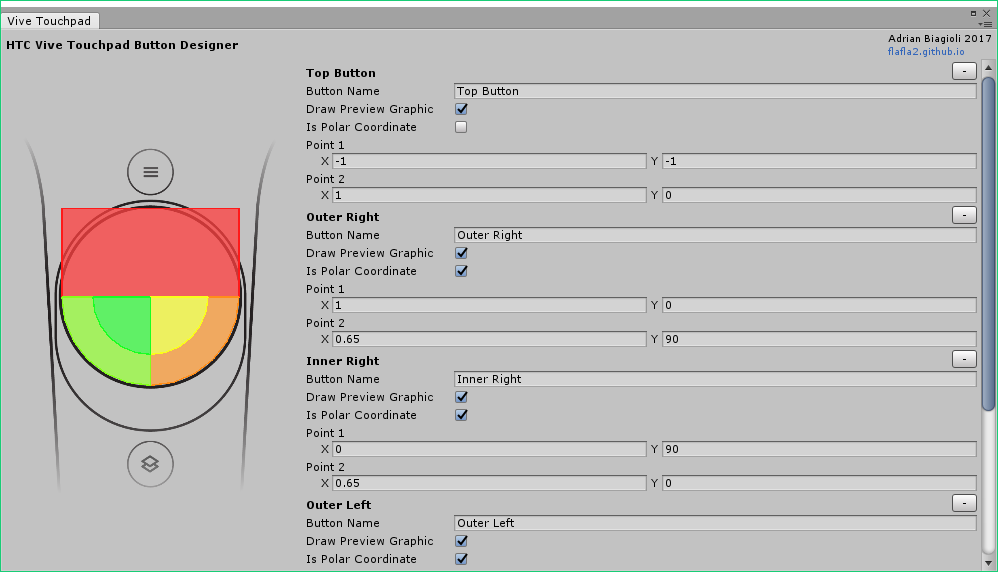Remove the Outer Right button entry
Screen dimensions: 998x572
click(964, 215)
